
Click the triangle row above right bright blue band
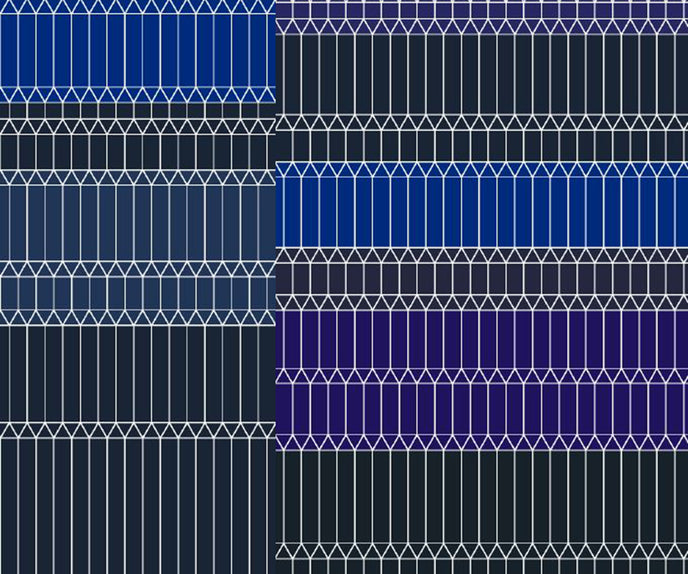(482, 169)
